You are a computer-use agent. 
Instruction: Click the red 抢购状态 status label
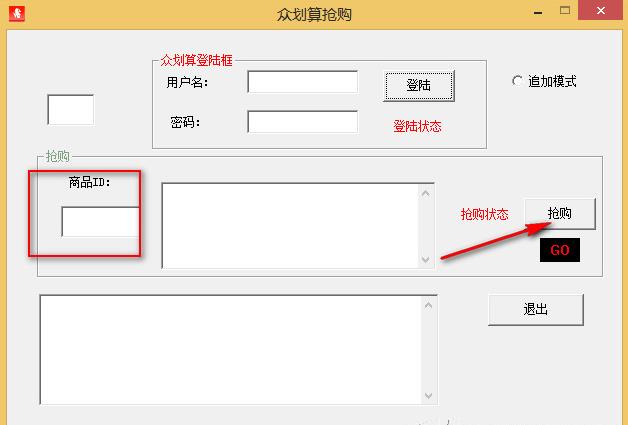click(x=484, y=214)
